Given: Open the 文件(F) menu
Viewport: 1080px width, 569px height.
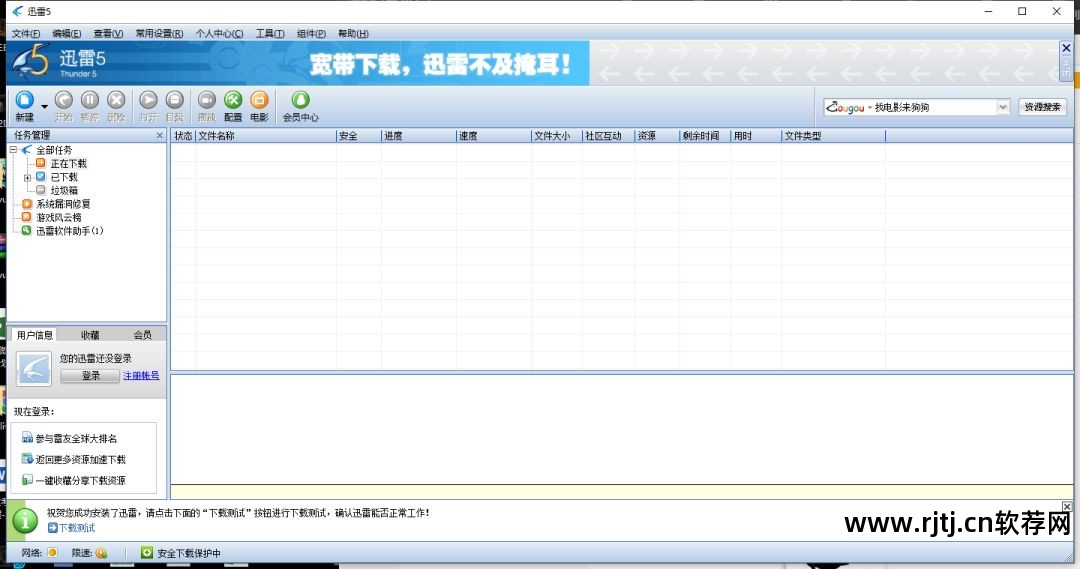Looking at the screenshot, I should tap(25, 33).
